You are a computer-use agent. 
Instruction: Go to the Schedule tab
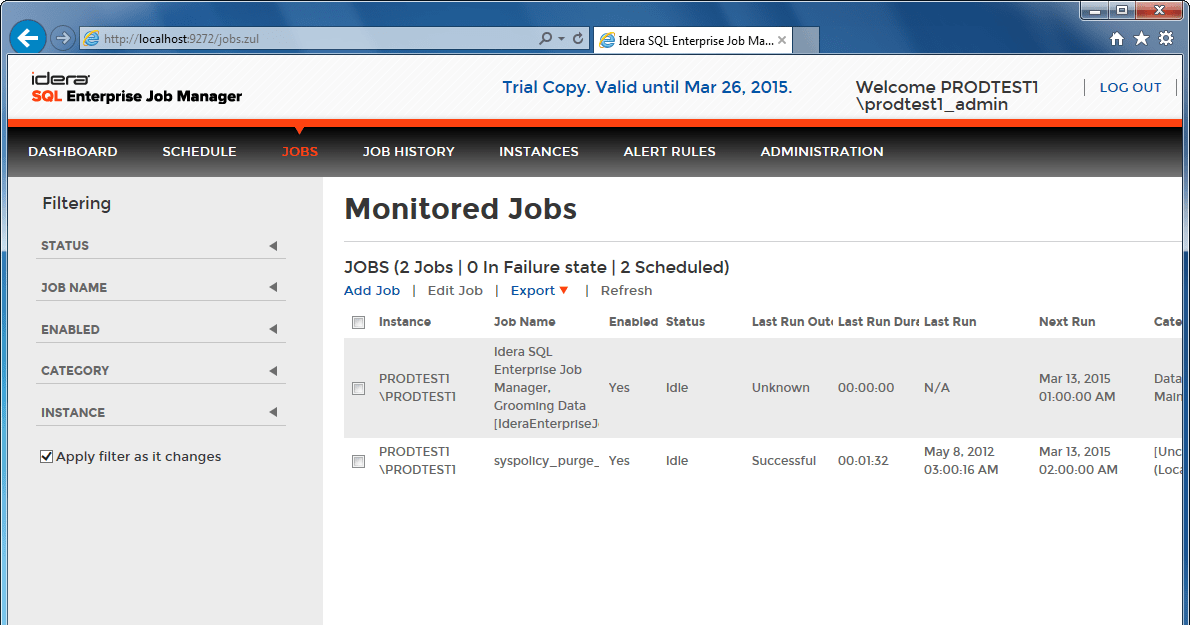(x=199, y=152)
